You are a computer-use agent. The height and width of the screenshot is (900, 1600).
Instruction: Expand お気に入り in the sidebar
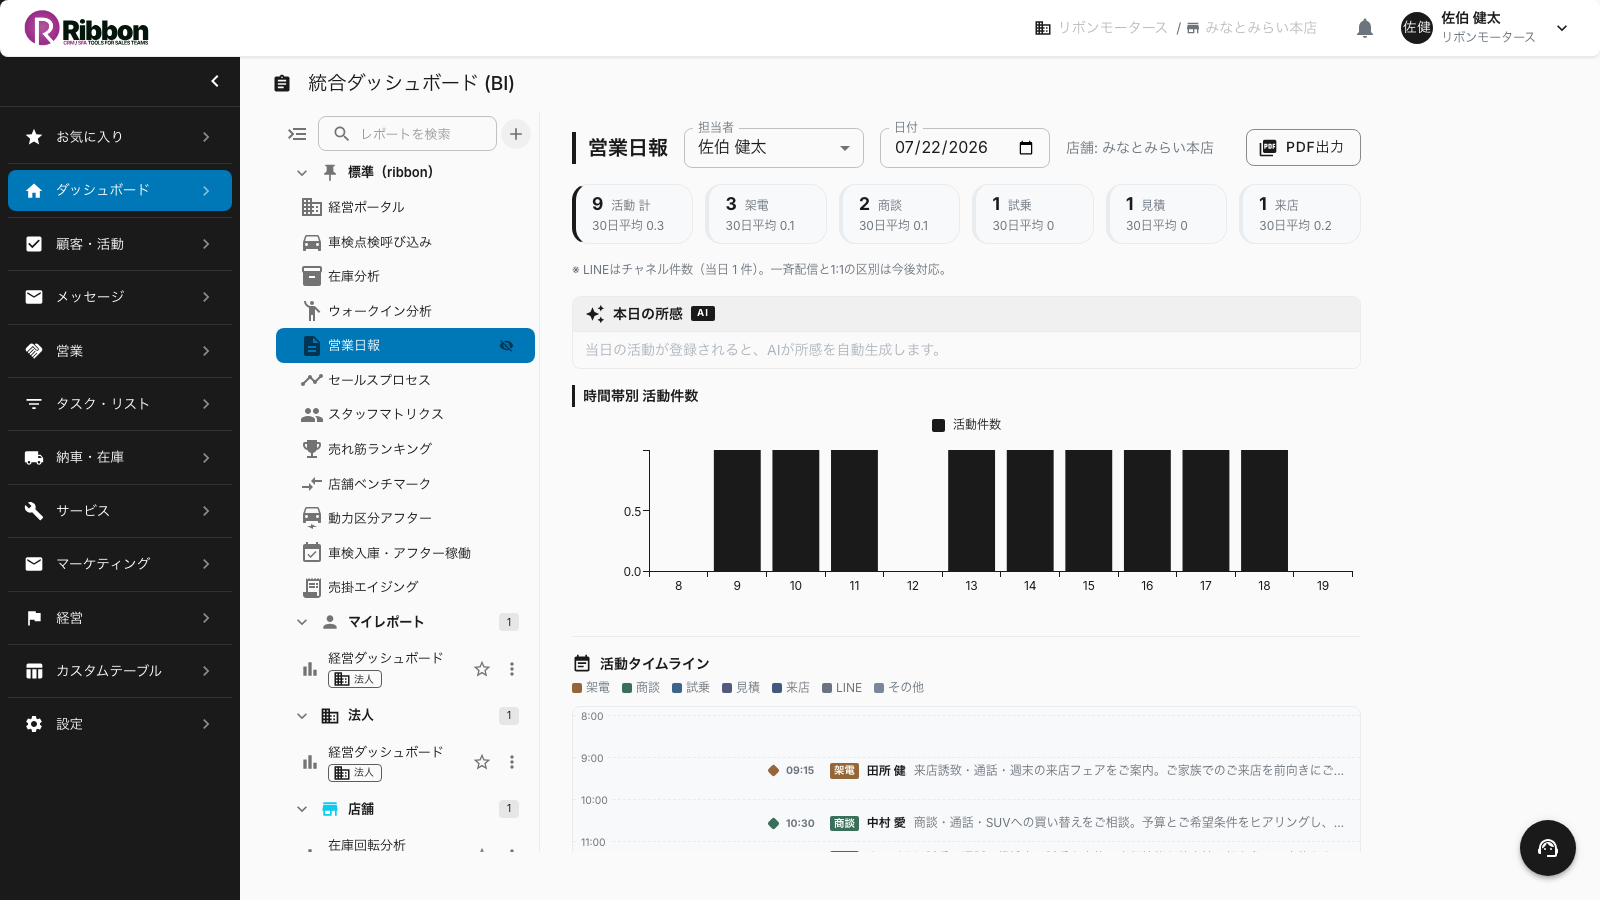click(120, 137)
